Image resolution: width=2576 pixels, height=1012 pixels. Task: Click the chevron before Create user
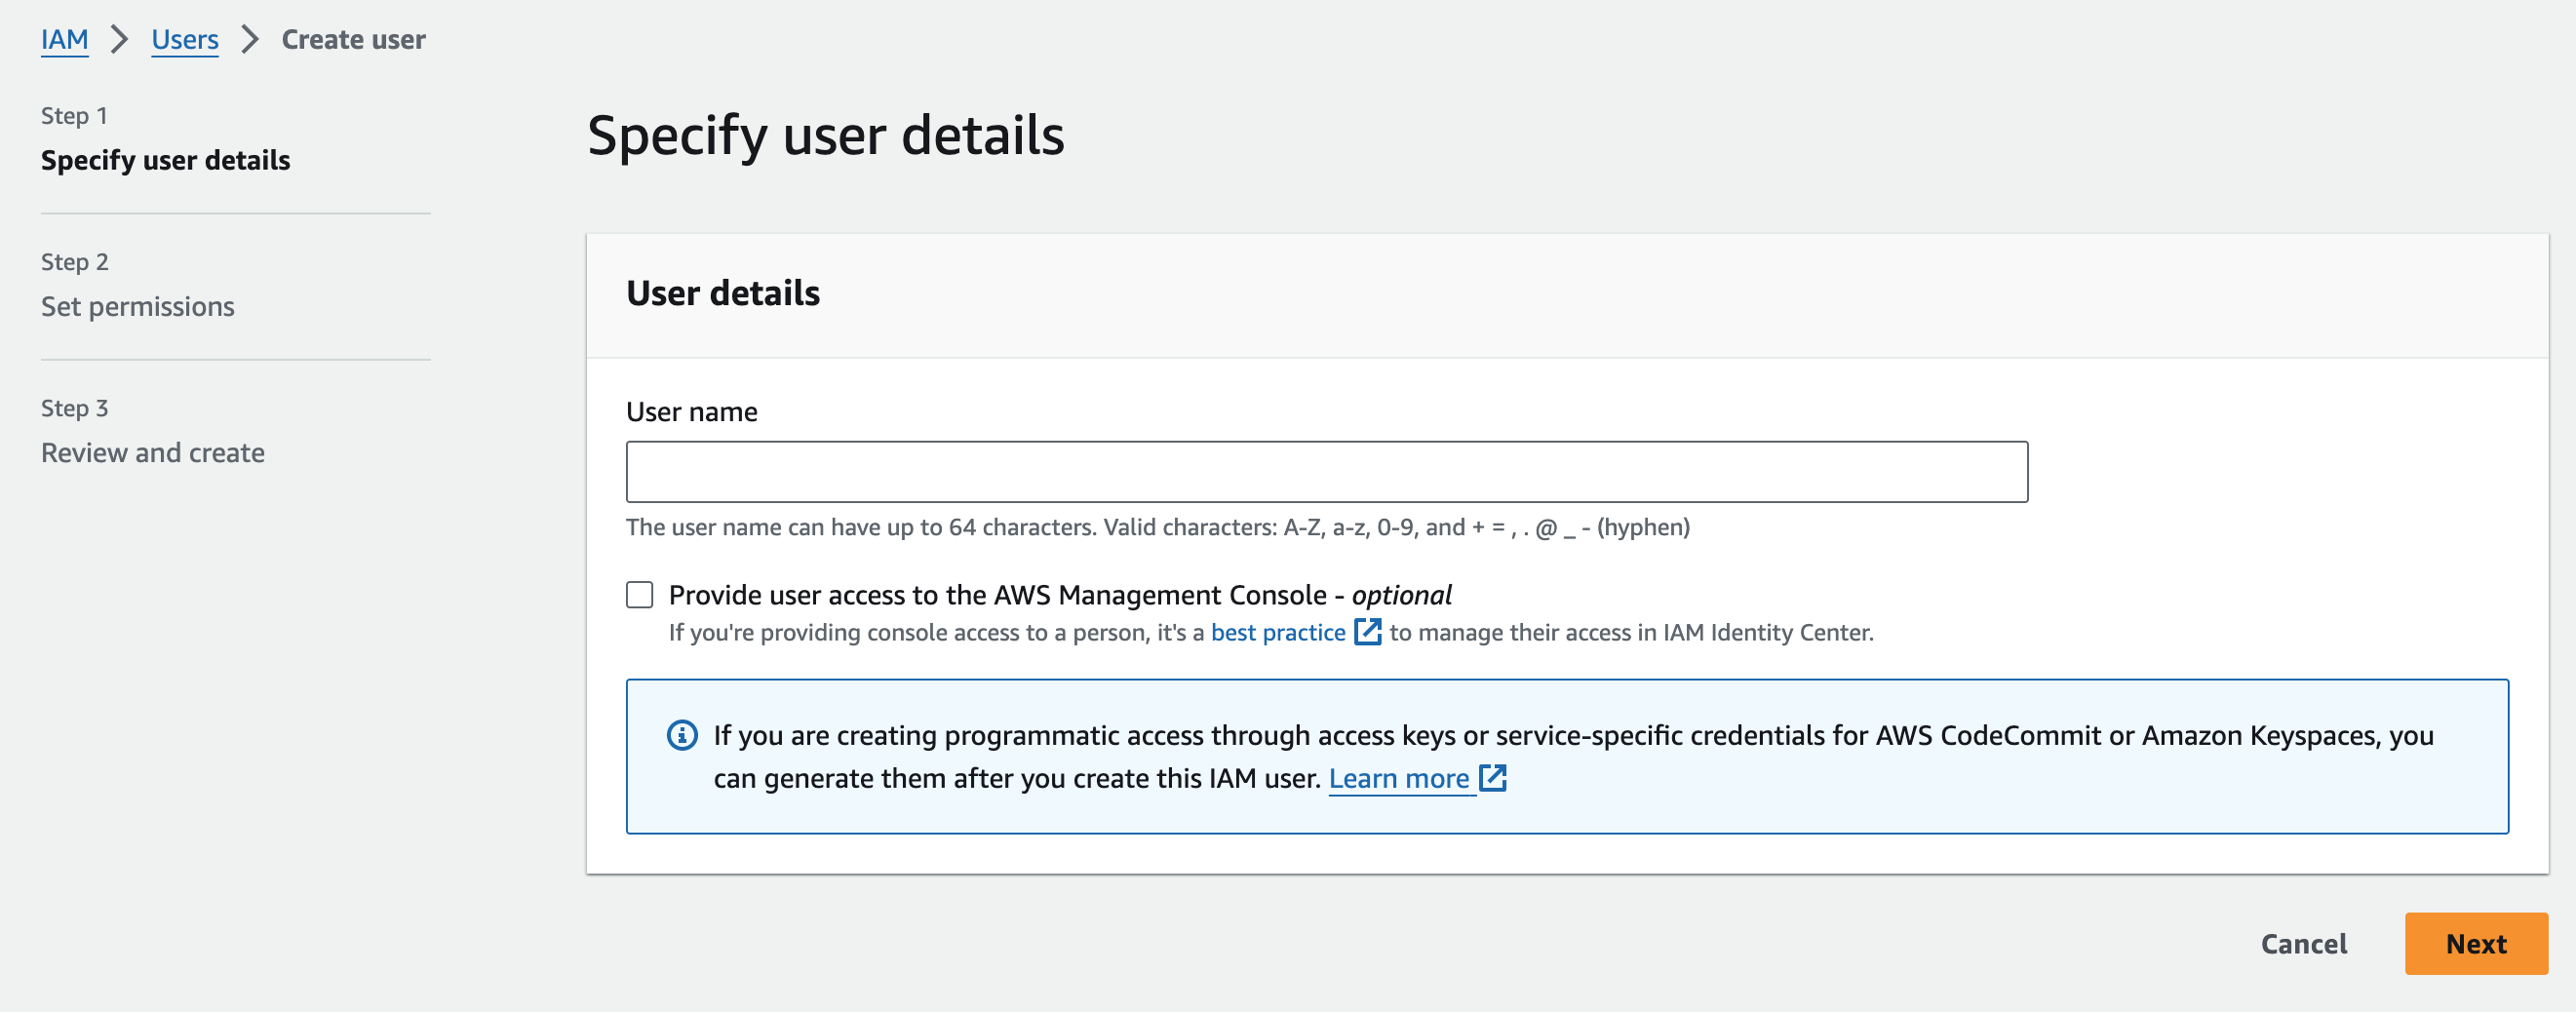[x=250, y=40]
